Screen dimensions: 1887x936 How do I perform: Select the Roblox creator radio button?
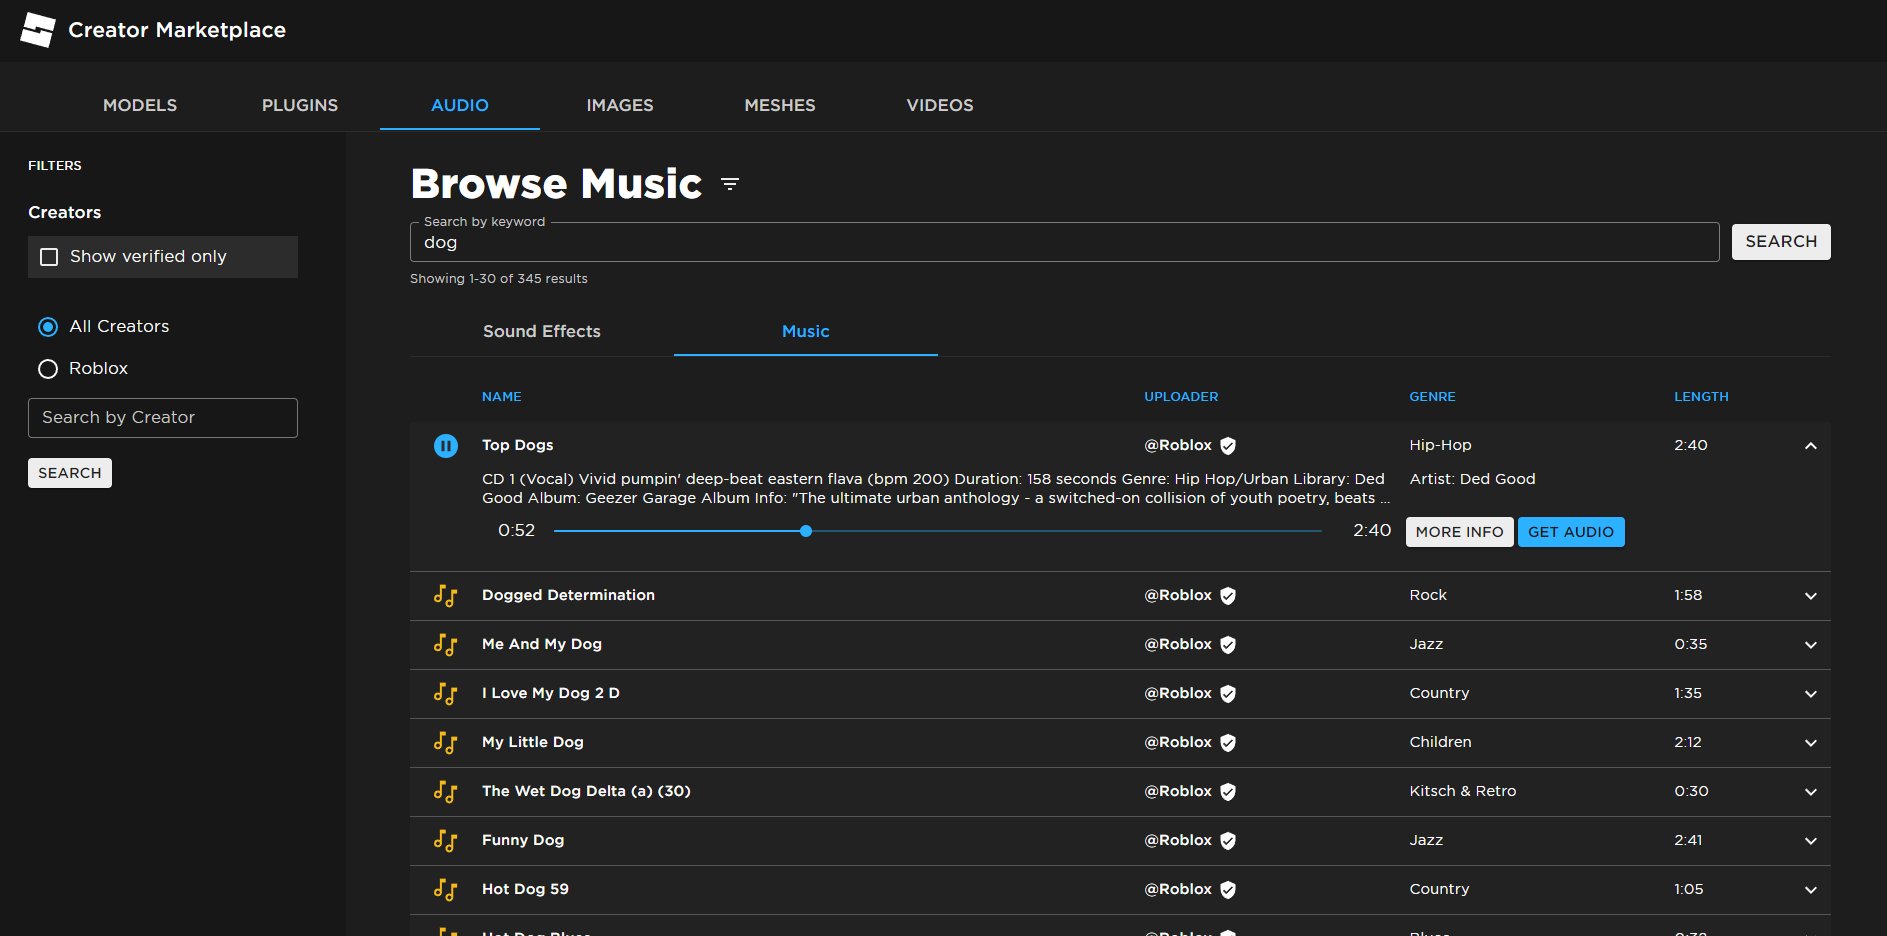48,369
